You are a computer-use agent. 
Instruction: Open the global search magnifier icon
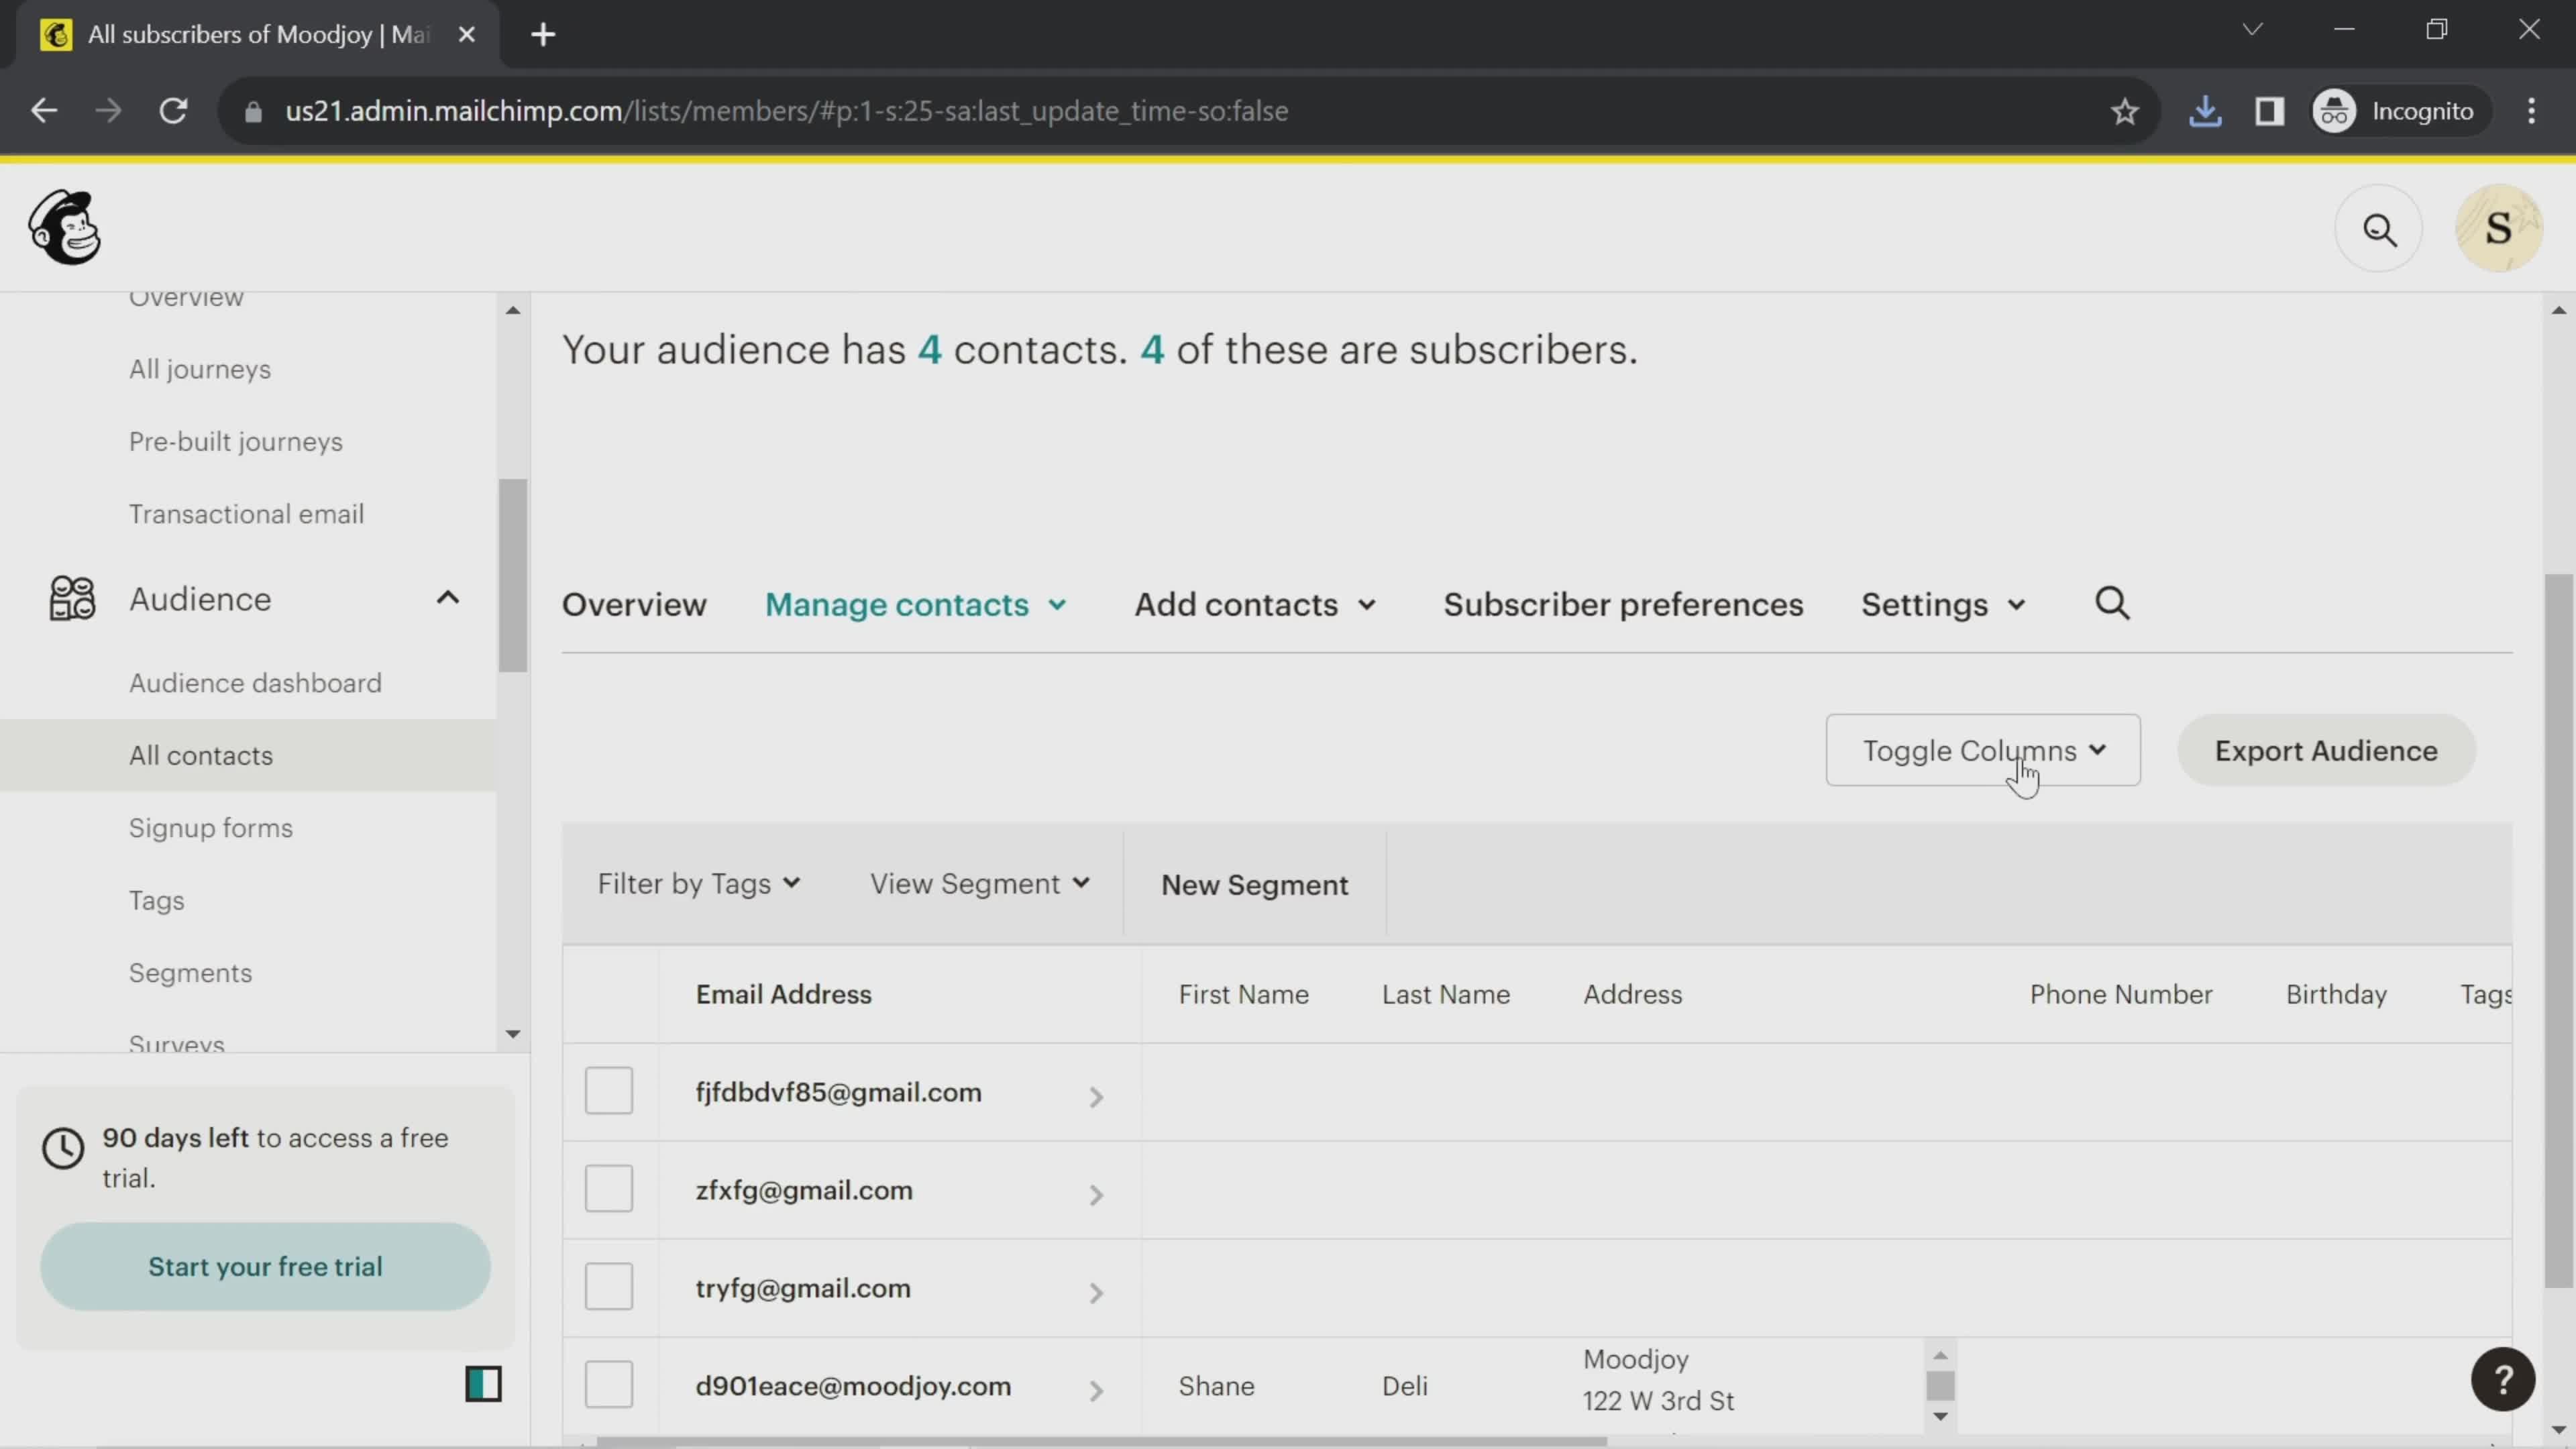click(2379, 229)
